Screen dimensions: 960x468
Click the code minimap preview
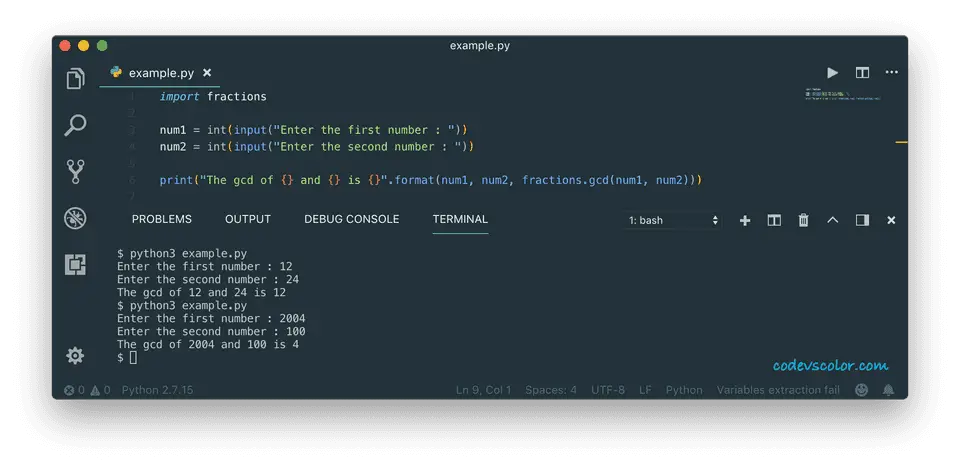[844, 94]
